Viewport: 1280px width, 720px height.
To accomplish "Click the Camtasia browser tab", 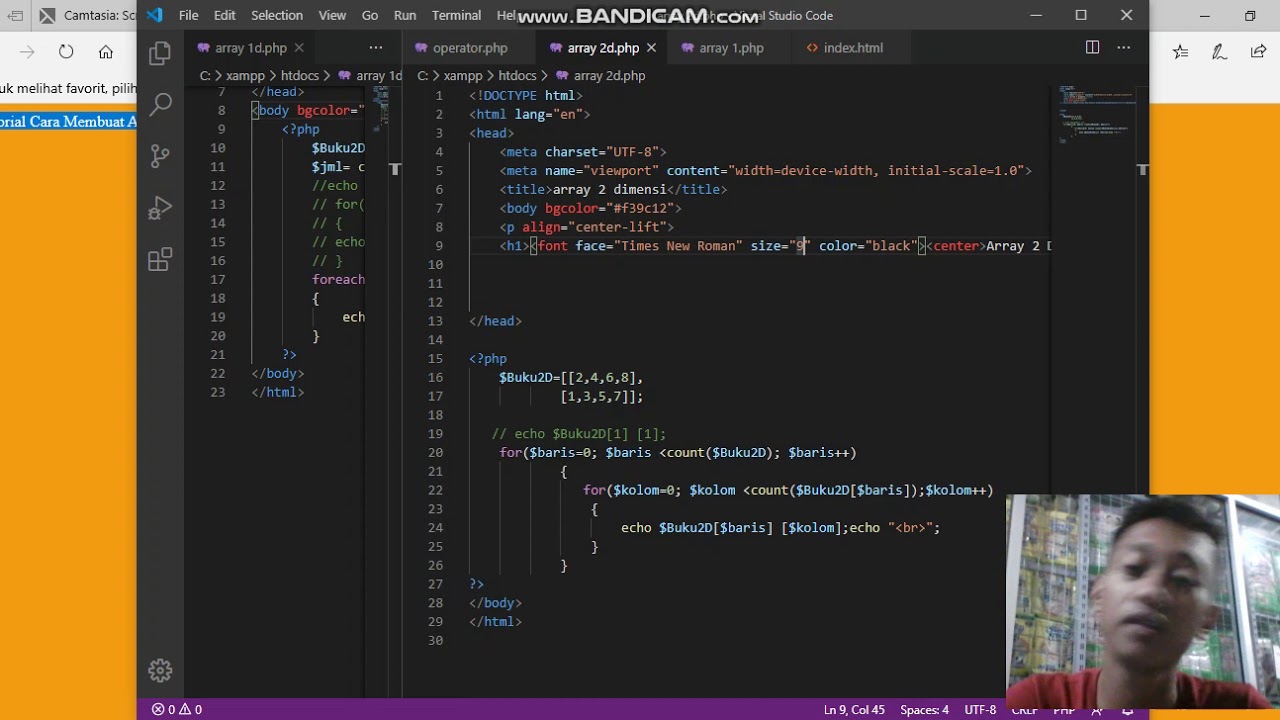I will click(88, 15).
